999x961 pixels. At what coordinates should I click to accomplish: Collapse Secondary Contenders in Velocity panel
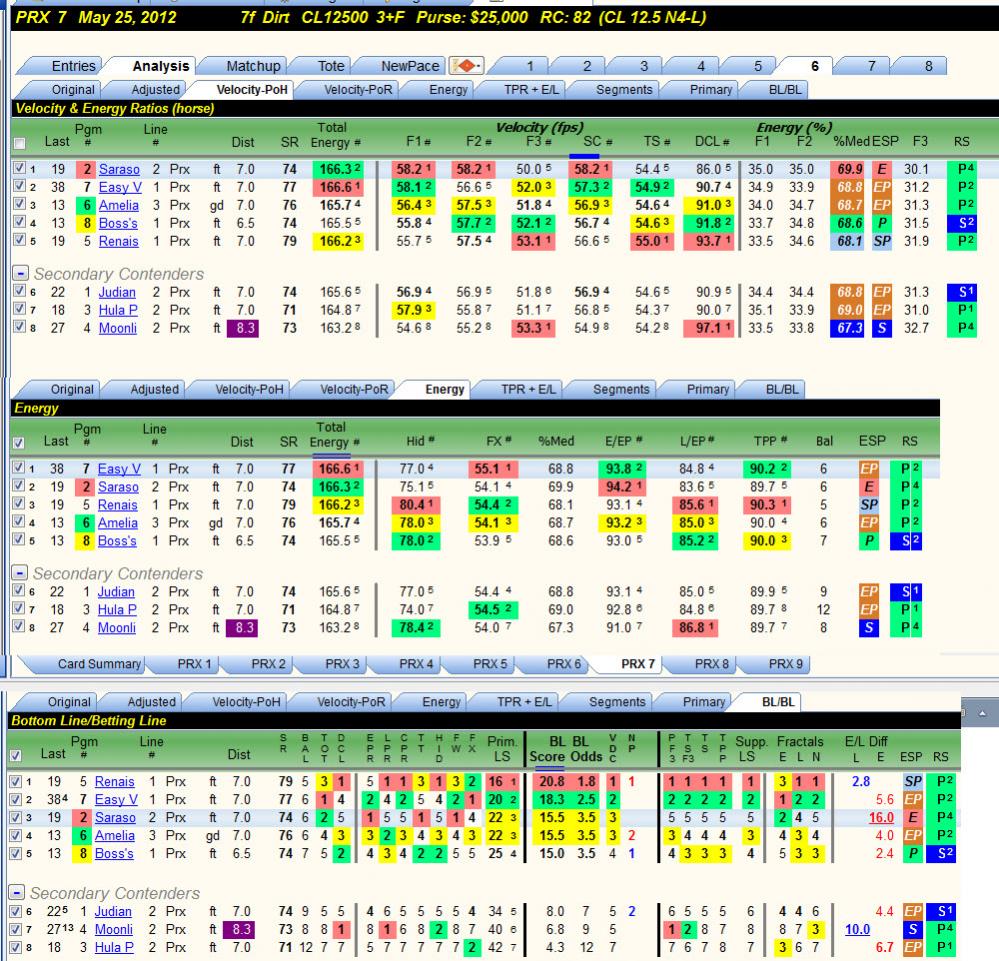coord(20,274)
